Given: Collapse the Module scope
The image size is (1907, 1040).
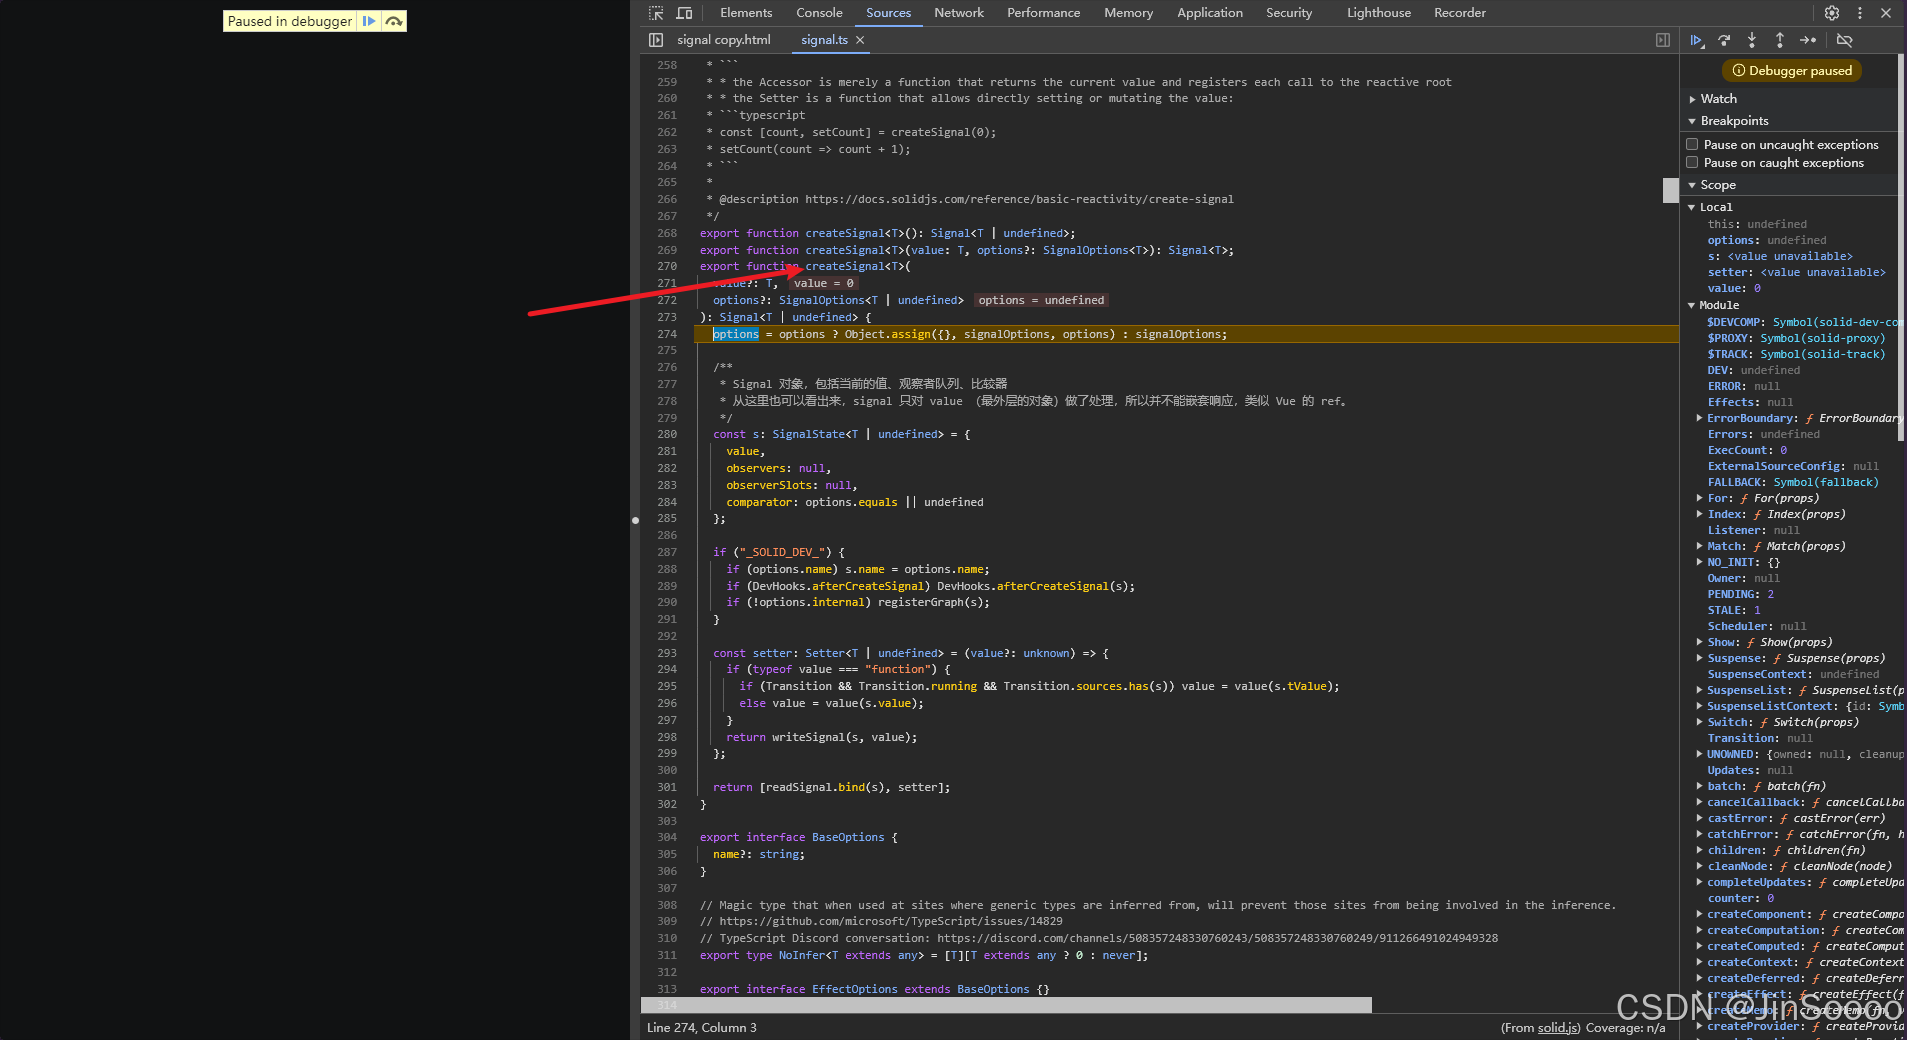Looking at the screenshot, I should [1692, 305].
